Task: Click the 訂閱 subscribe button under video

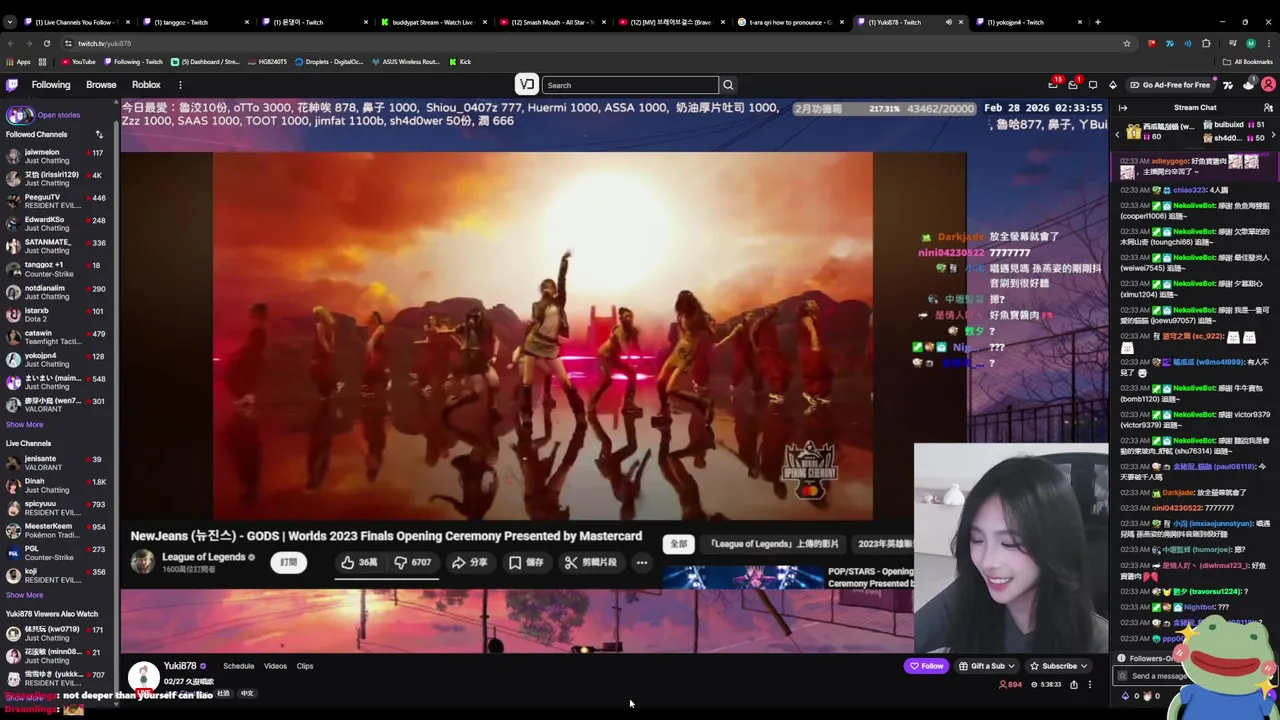Action: point(288,562)
